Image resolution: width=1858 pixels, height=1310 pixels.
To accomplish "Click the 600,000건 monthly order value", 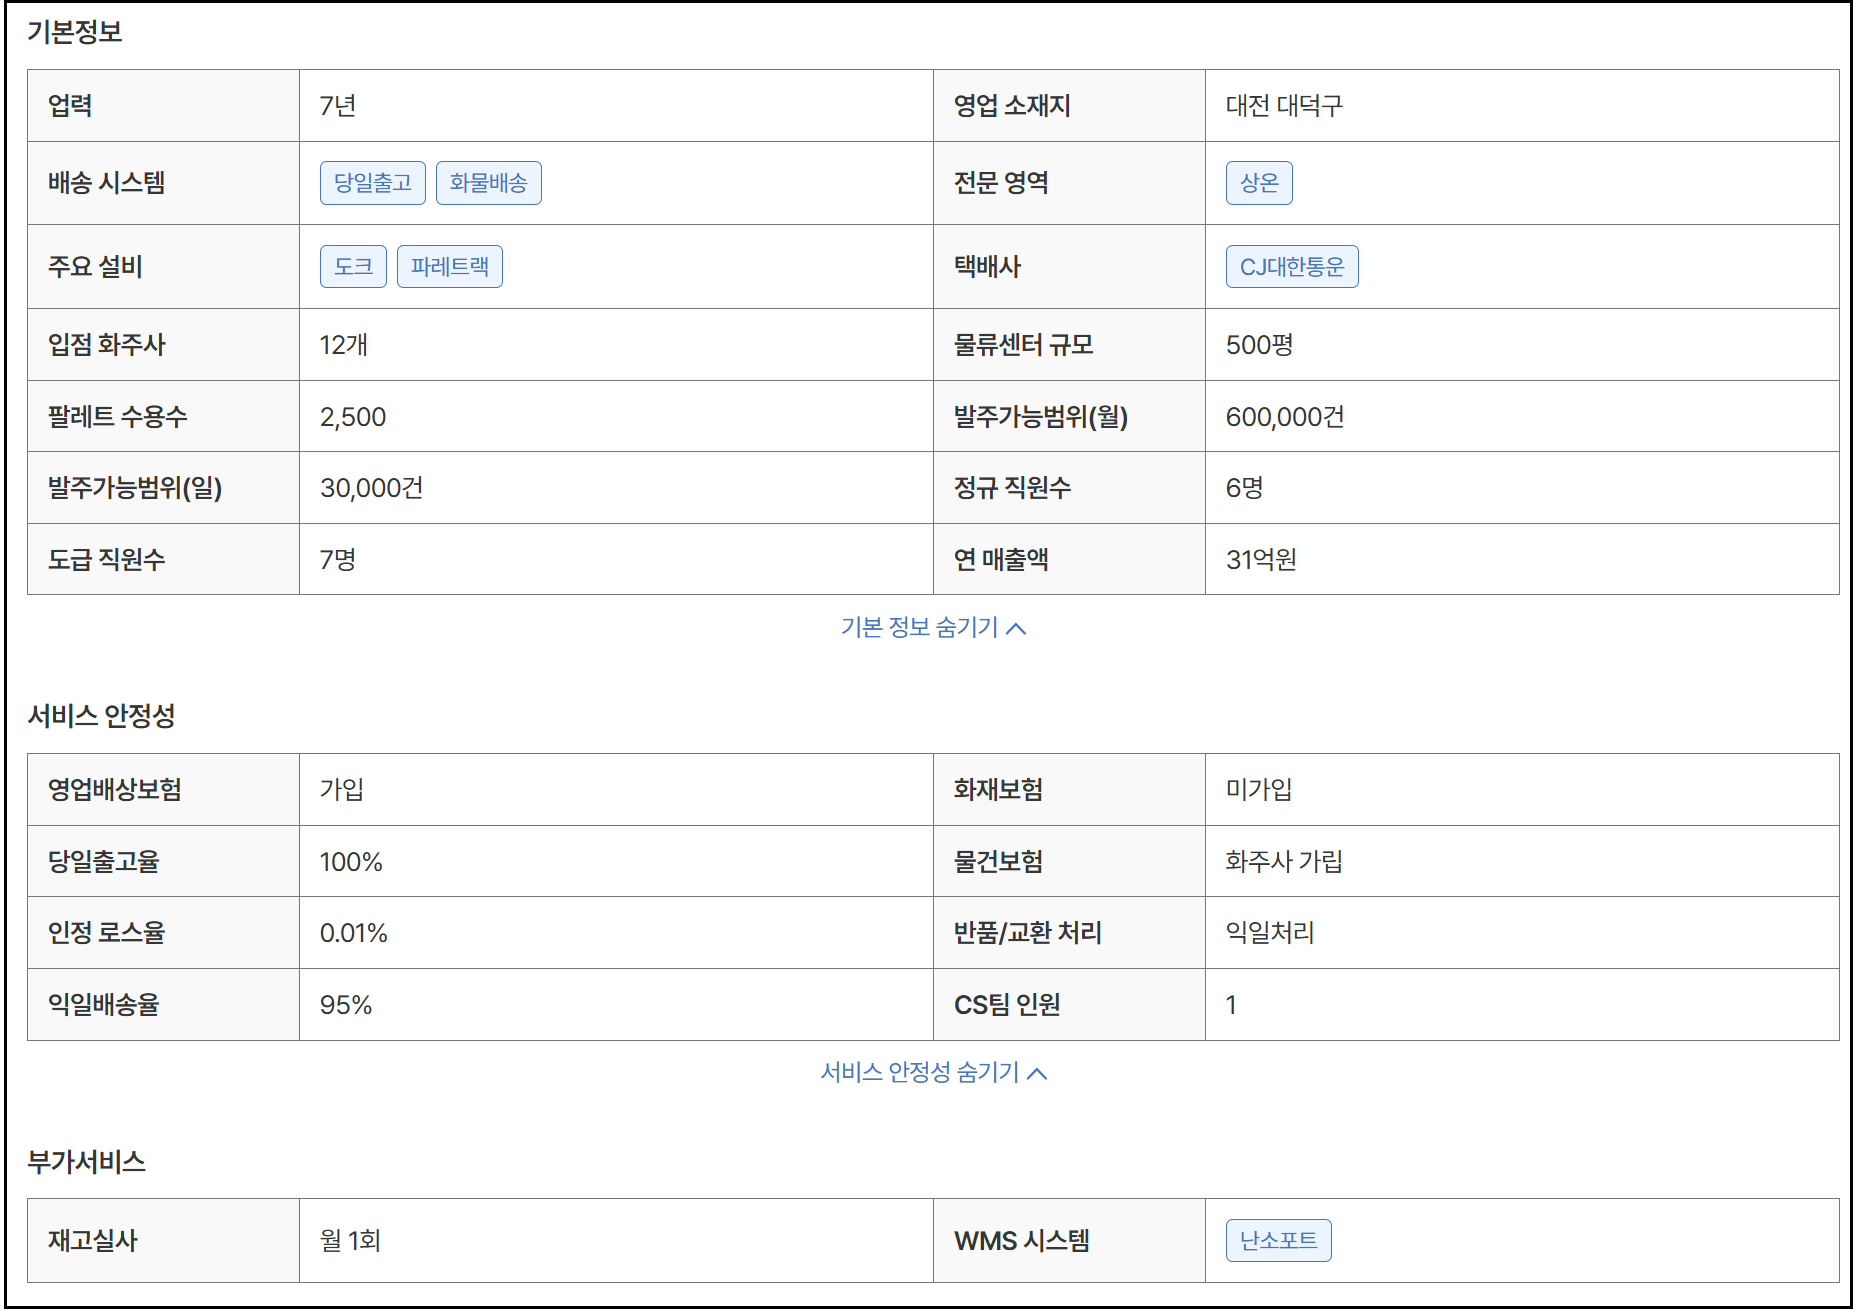I will click(x=1285, y=417).
